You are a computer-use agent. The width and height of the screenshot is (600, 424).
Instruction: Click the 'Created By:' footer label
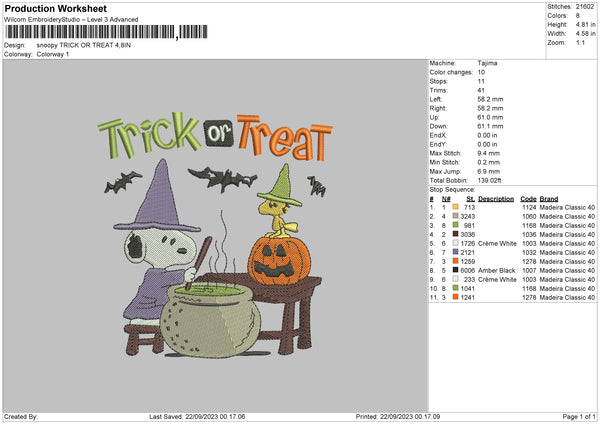[21, 416]
